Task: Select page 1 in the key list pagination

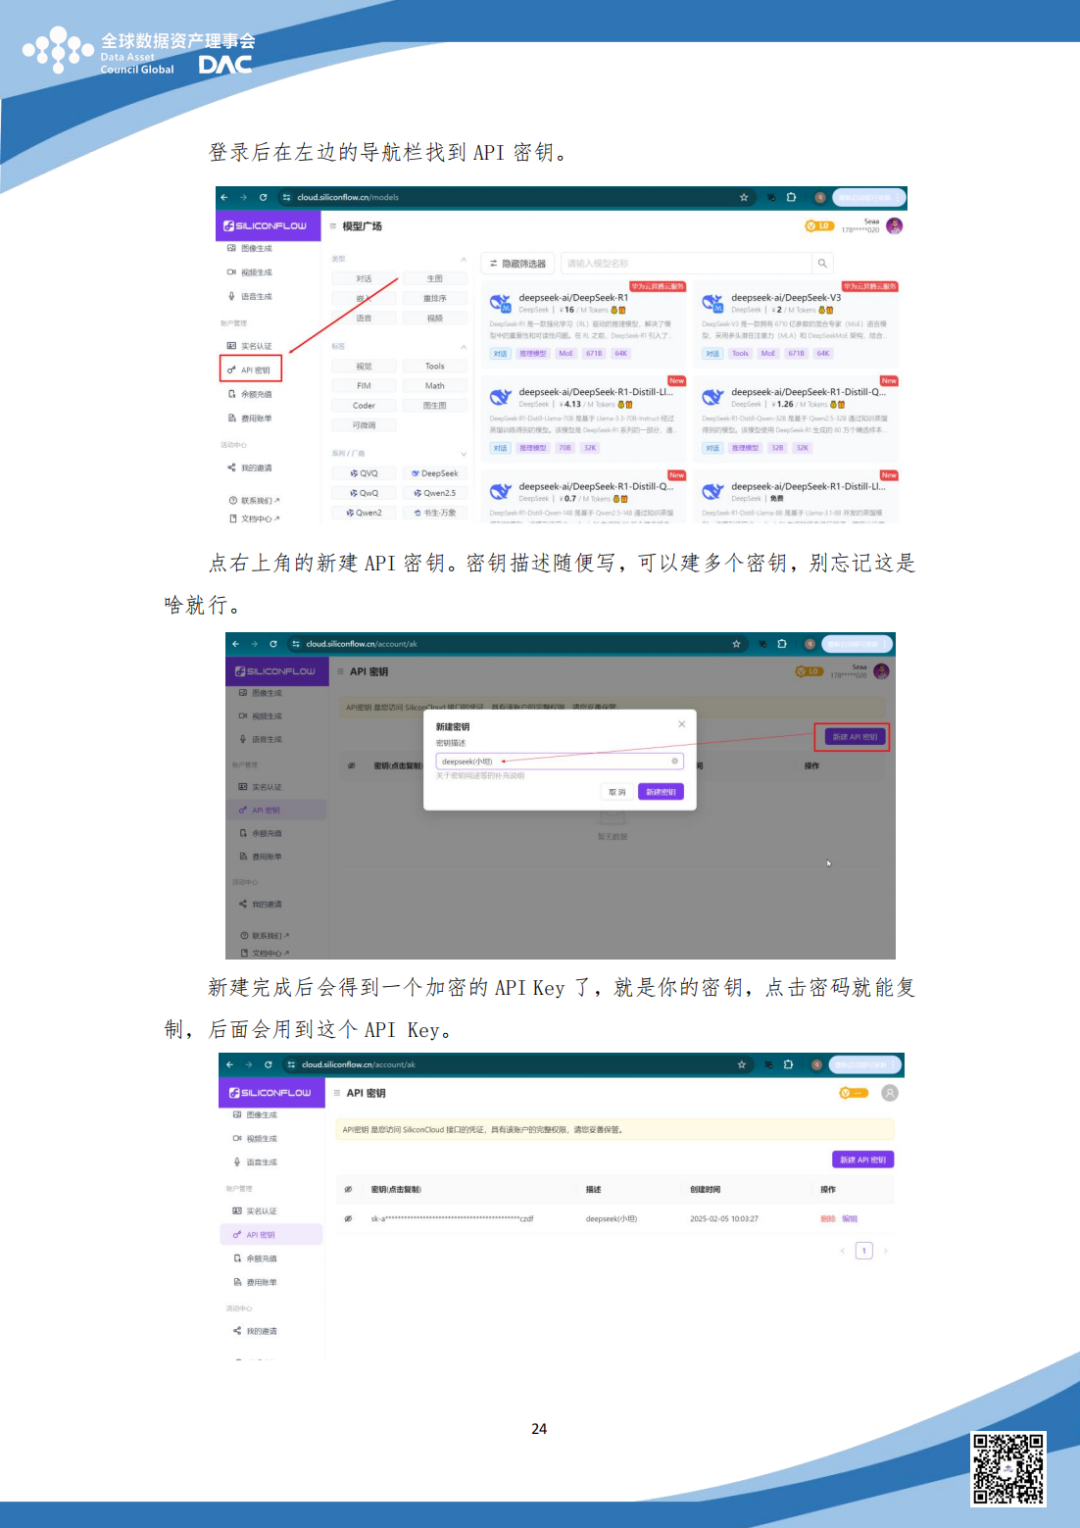Action: (864, 1250)
